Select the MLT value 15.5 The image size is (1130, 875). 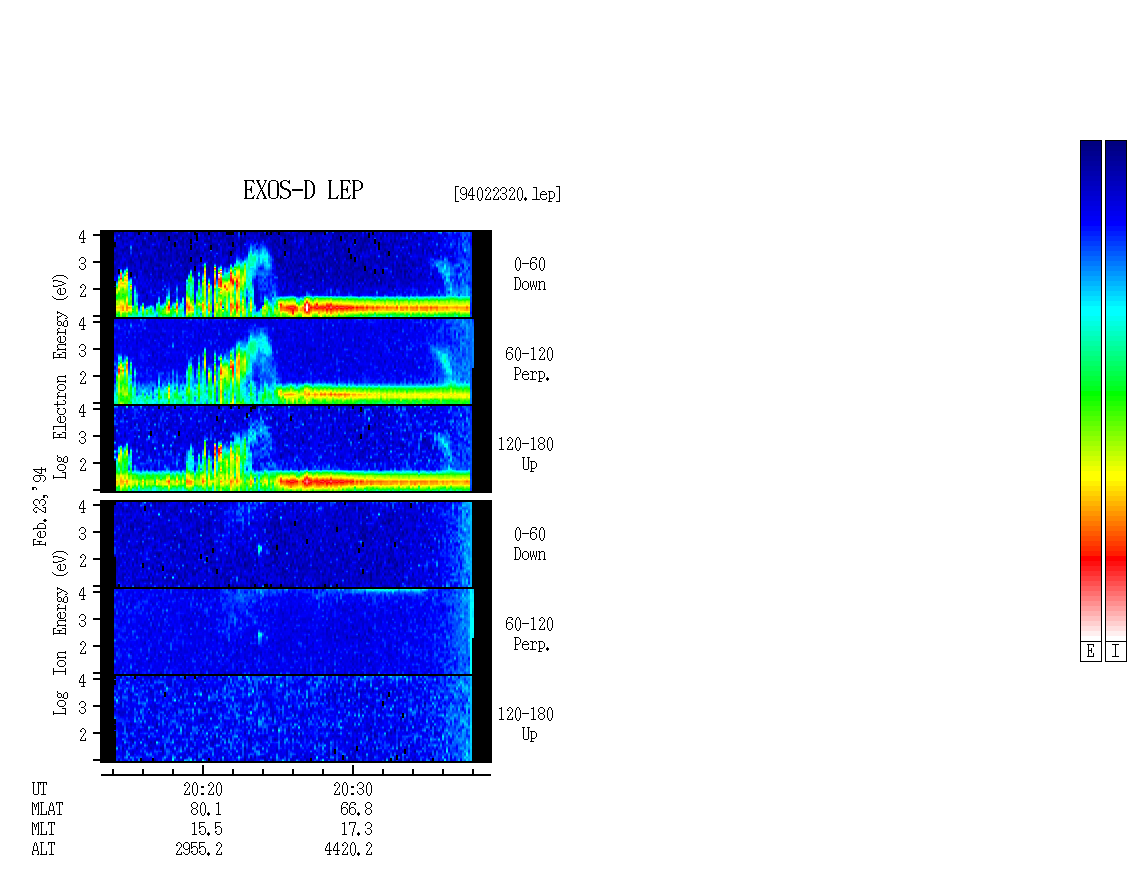[206, 830]
